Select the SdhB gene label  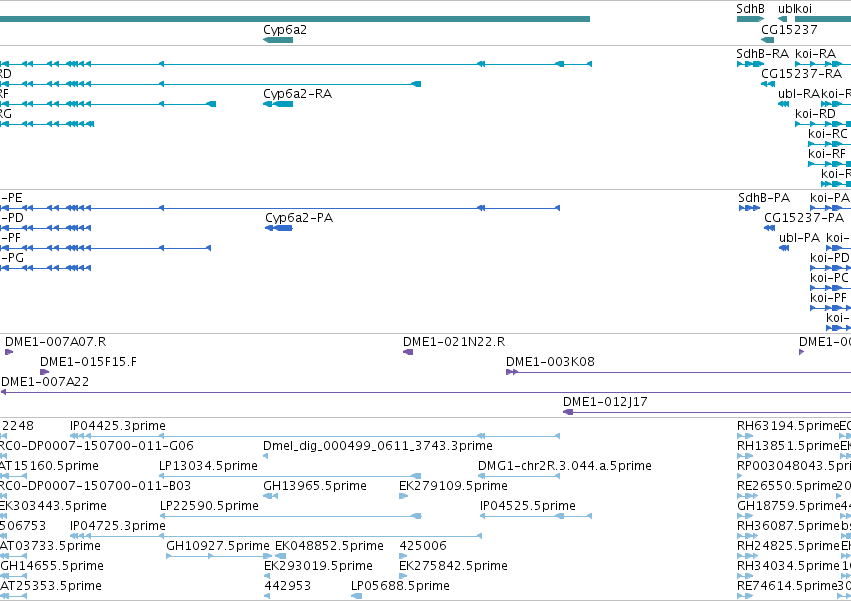(x=750, y=9)
